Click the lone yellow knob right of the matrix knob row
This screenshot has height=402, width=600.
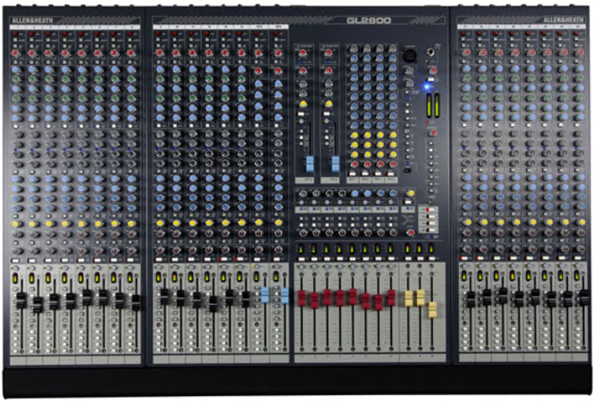point(411,193)
